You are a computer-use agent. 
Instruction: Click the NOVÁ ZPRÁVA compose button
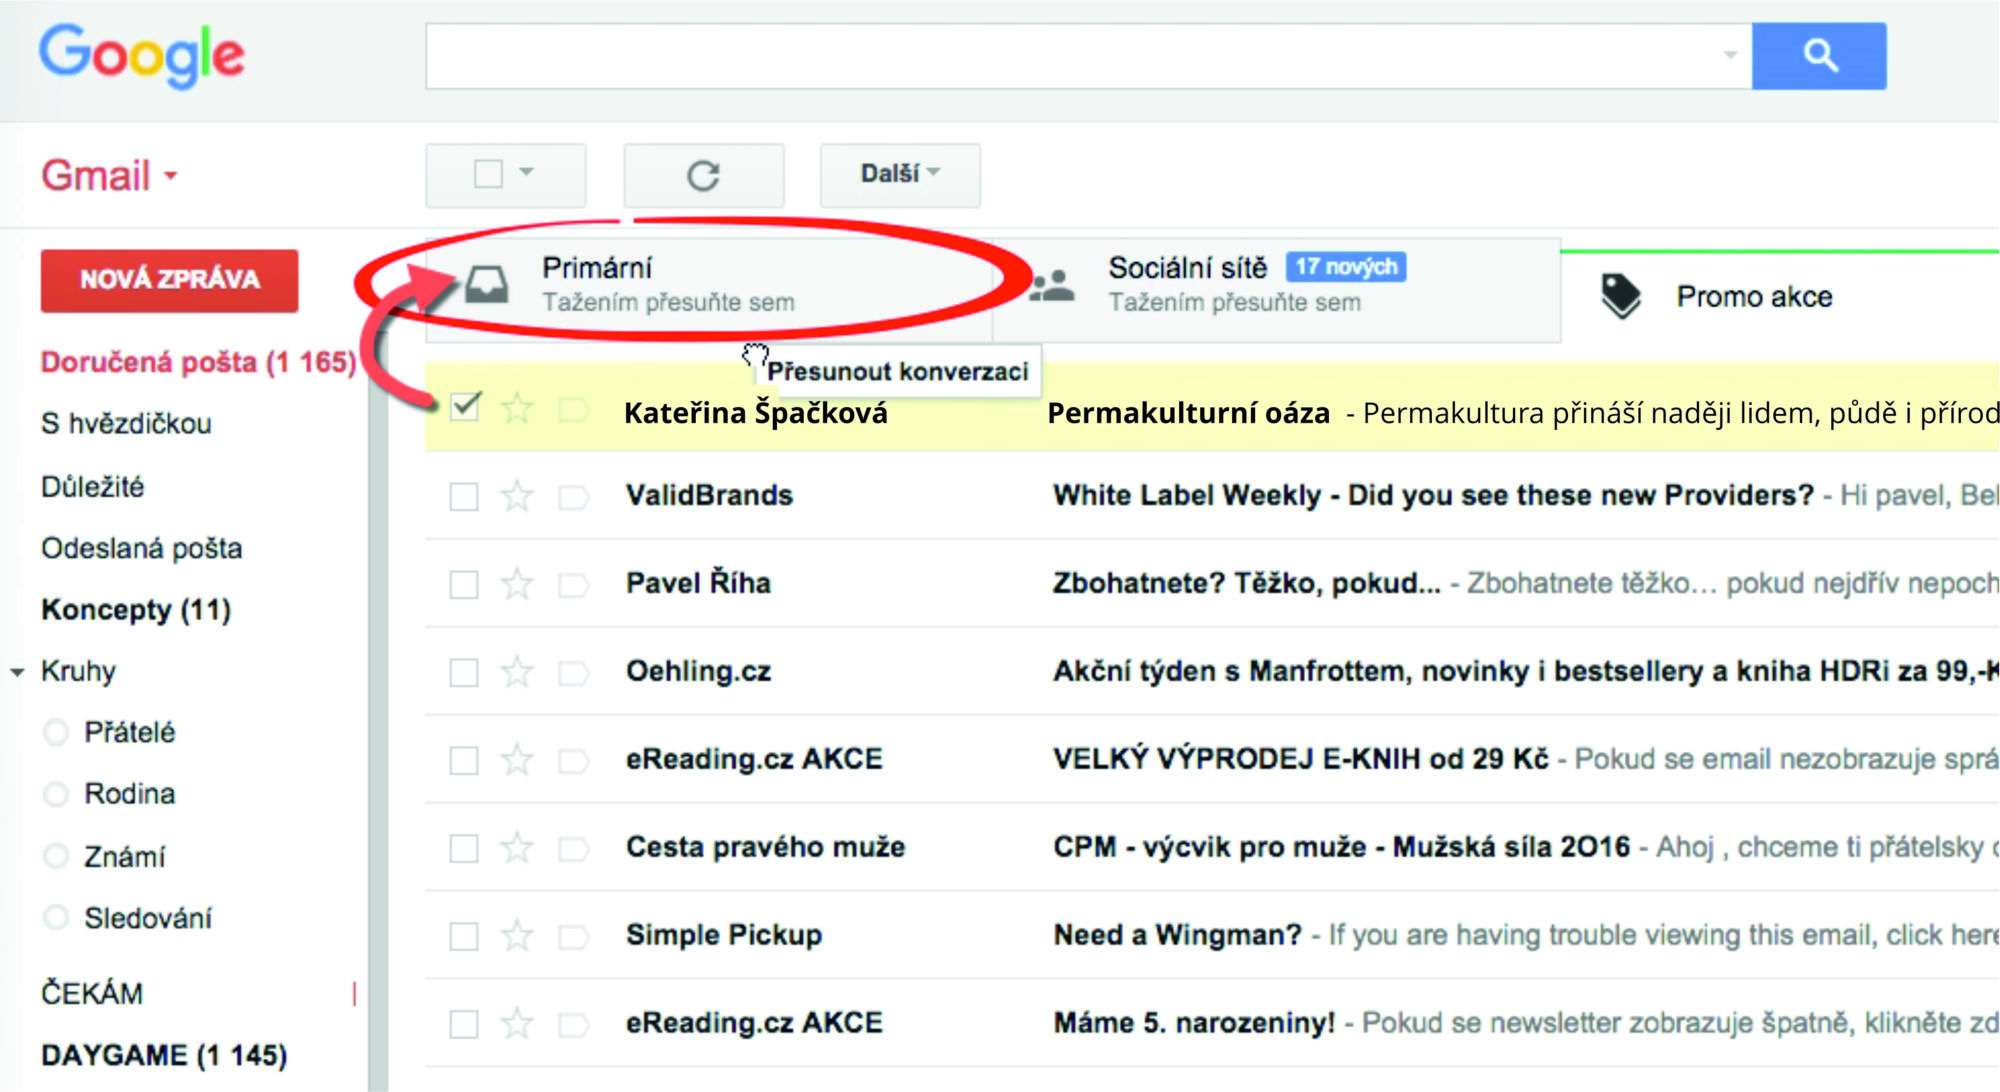tap(169, 280)
